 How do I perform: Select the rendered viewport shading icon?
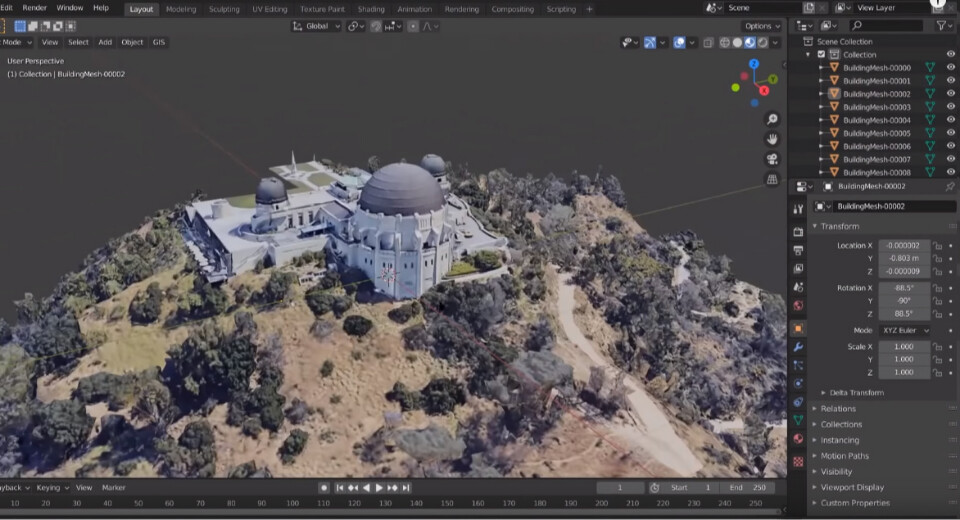(763, 43)
